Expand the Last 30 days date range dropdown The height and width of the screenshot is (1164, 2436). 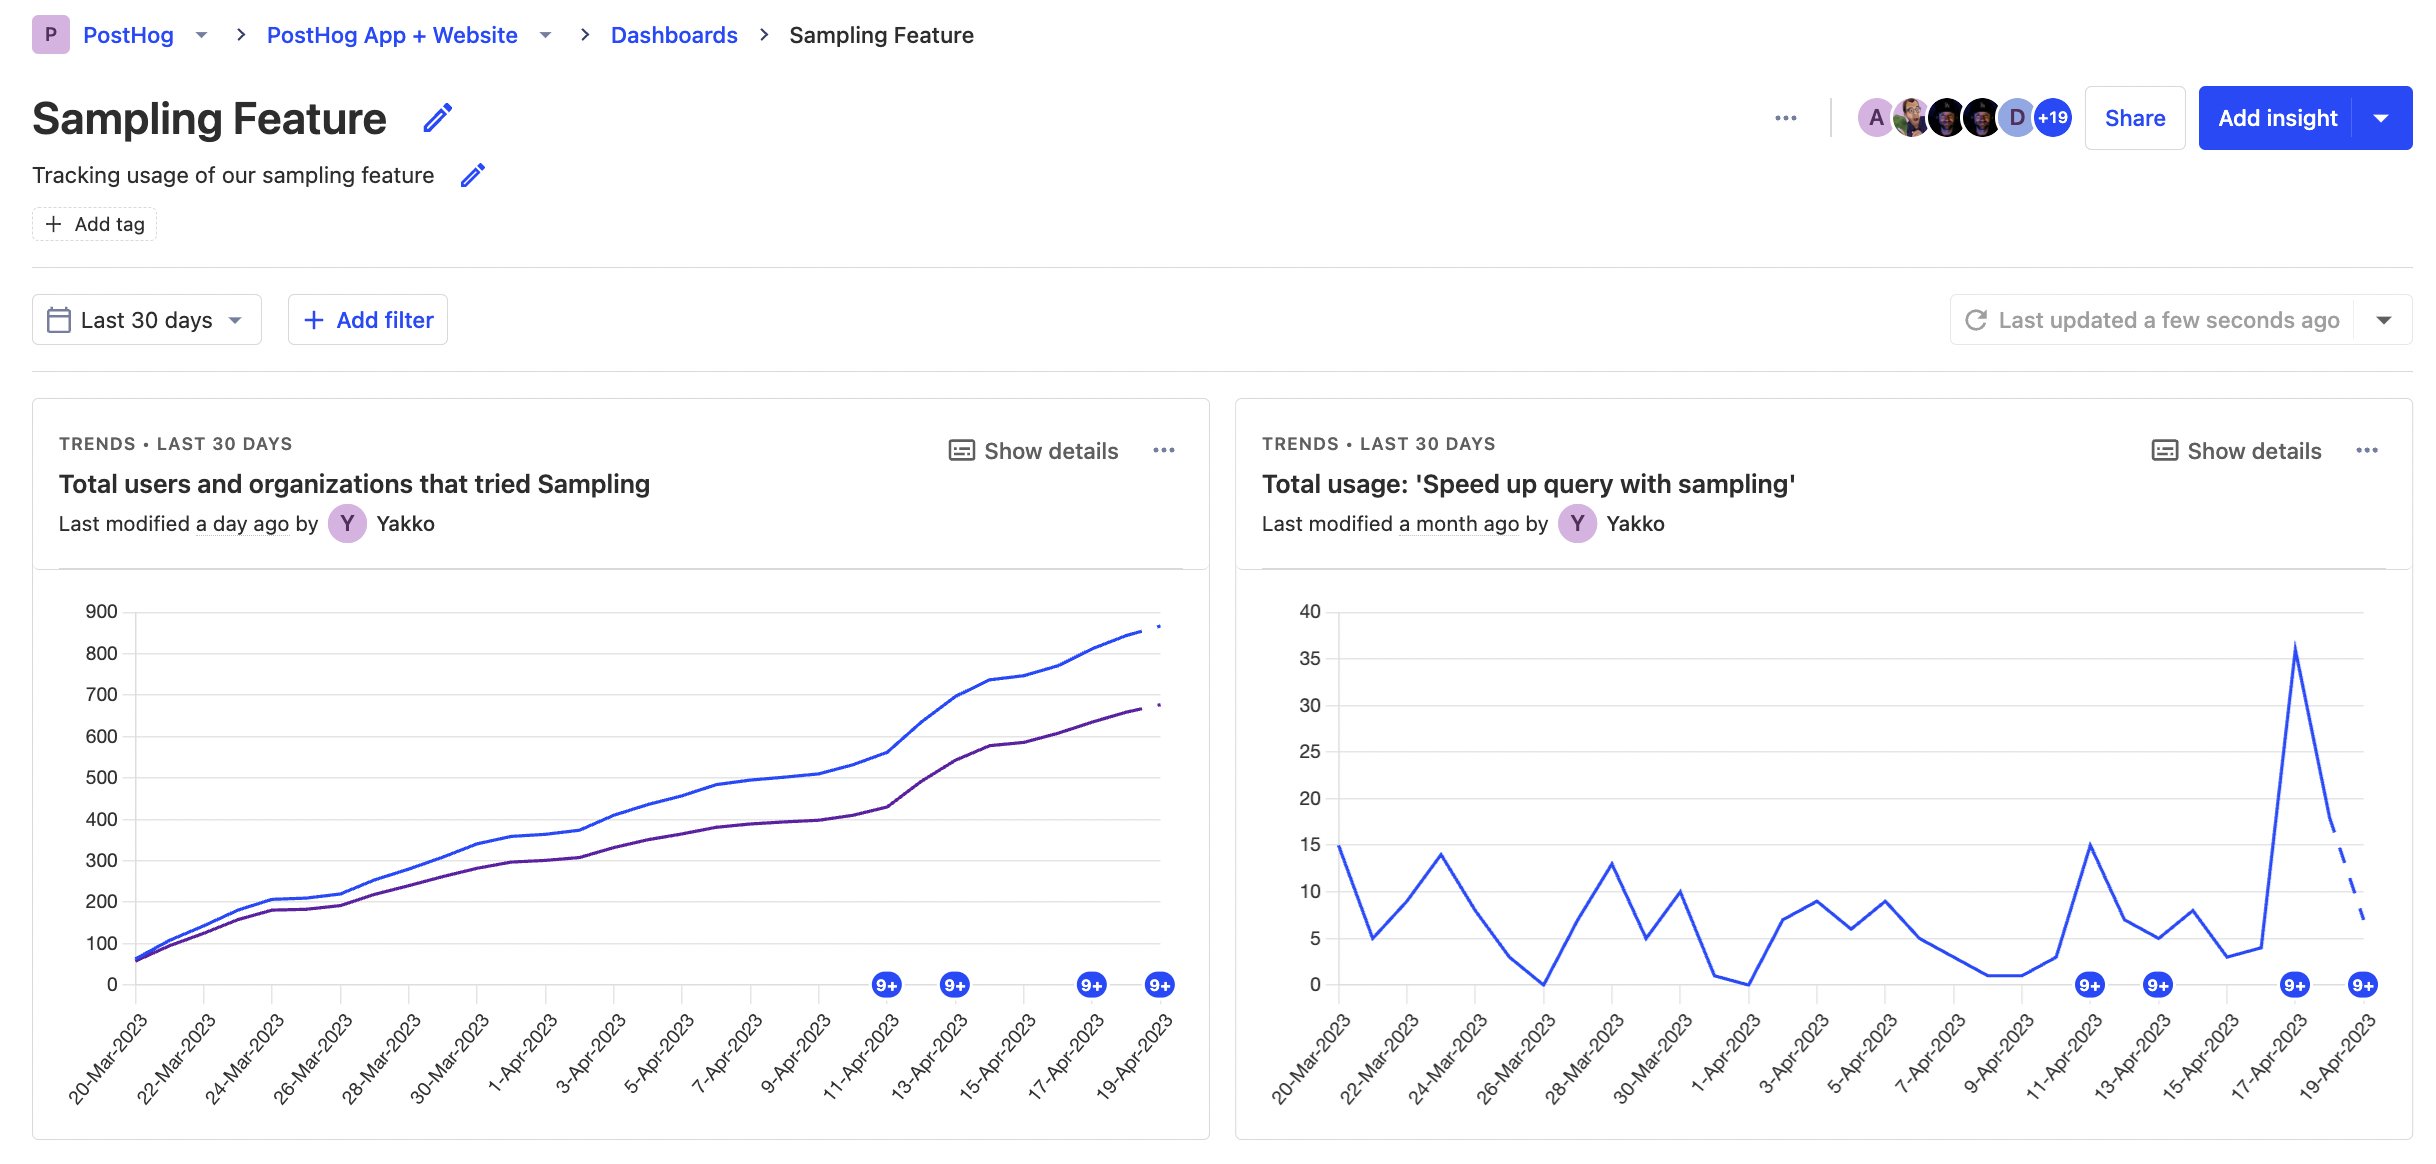147,320
